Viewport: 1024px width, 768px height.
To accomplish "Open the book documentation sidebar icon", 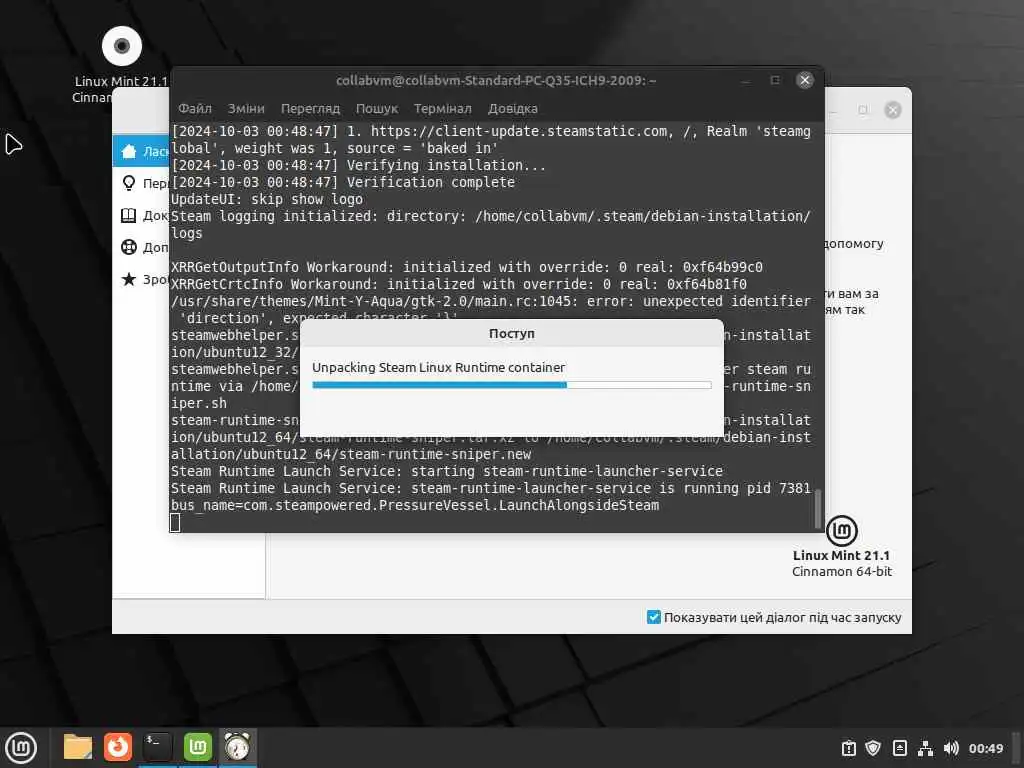I will coord(129,216).
